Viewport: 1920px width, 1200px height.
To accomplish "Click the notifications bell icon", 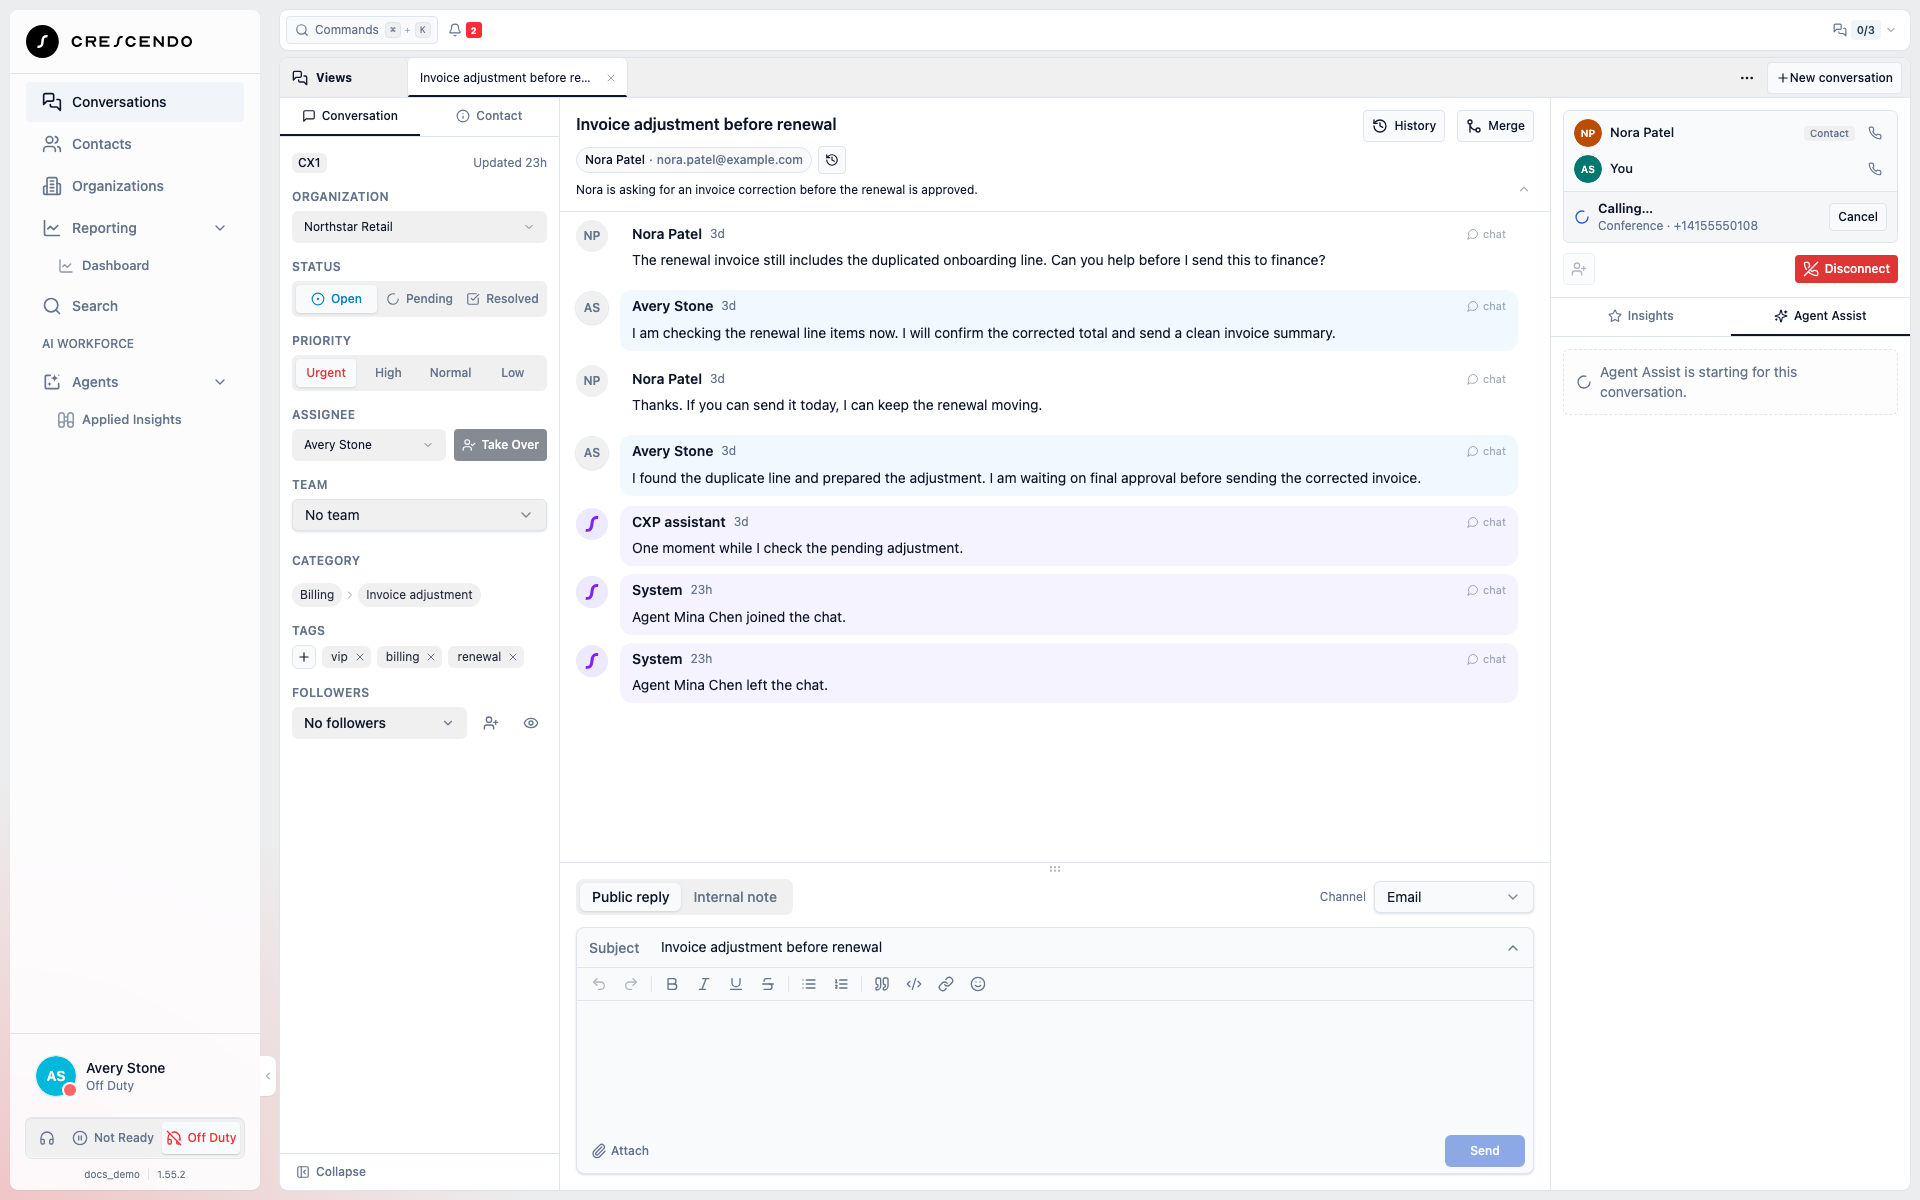I will 455,30.
